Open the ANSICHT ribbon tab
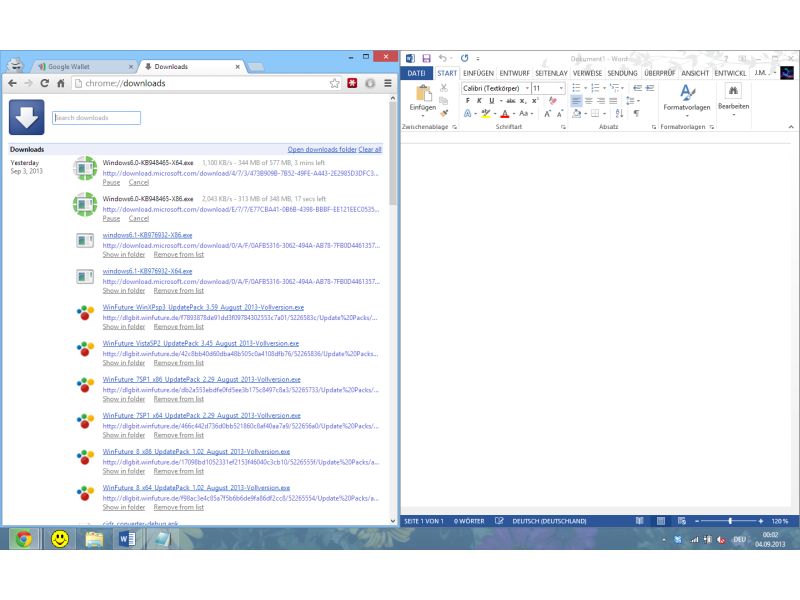 pyautogui.click(x=695, y=73)
